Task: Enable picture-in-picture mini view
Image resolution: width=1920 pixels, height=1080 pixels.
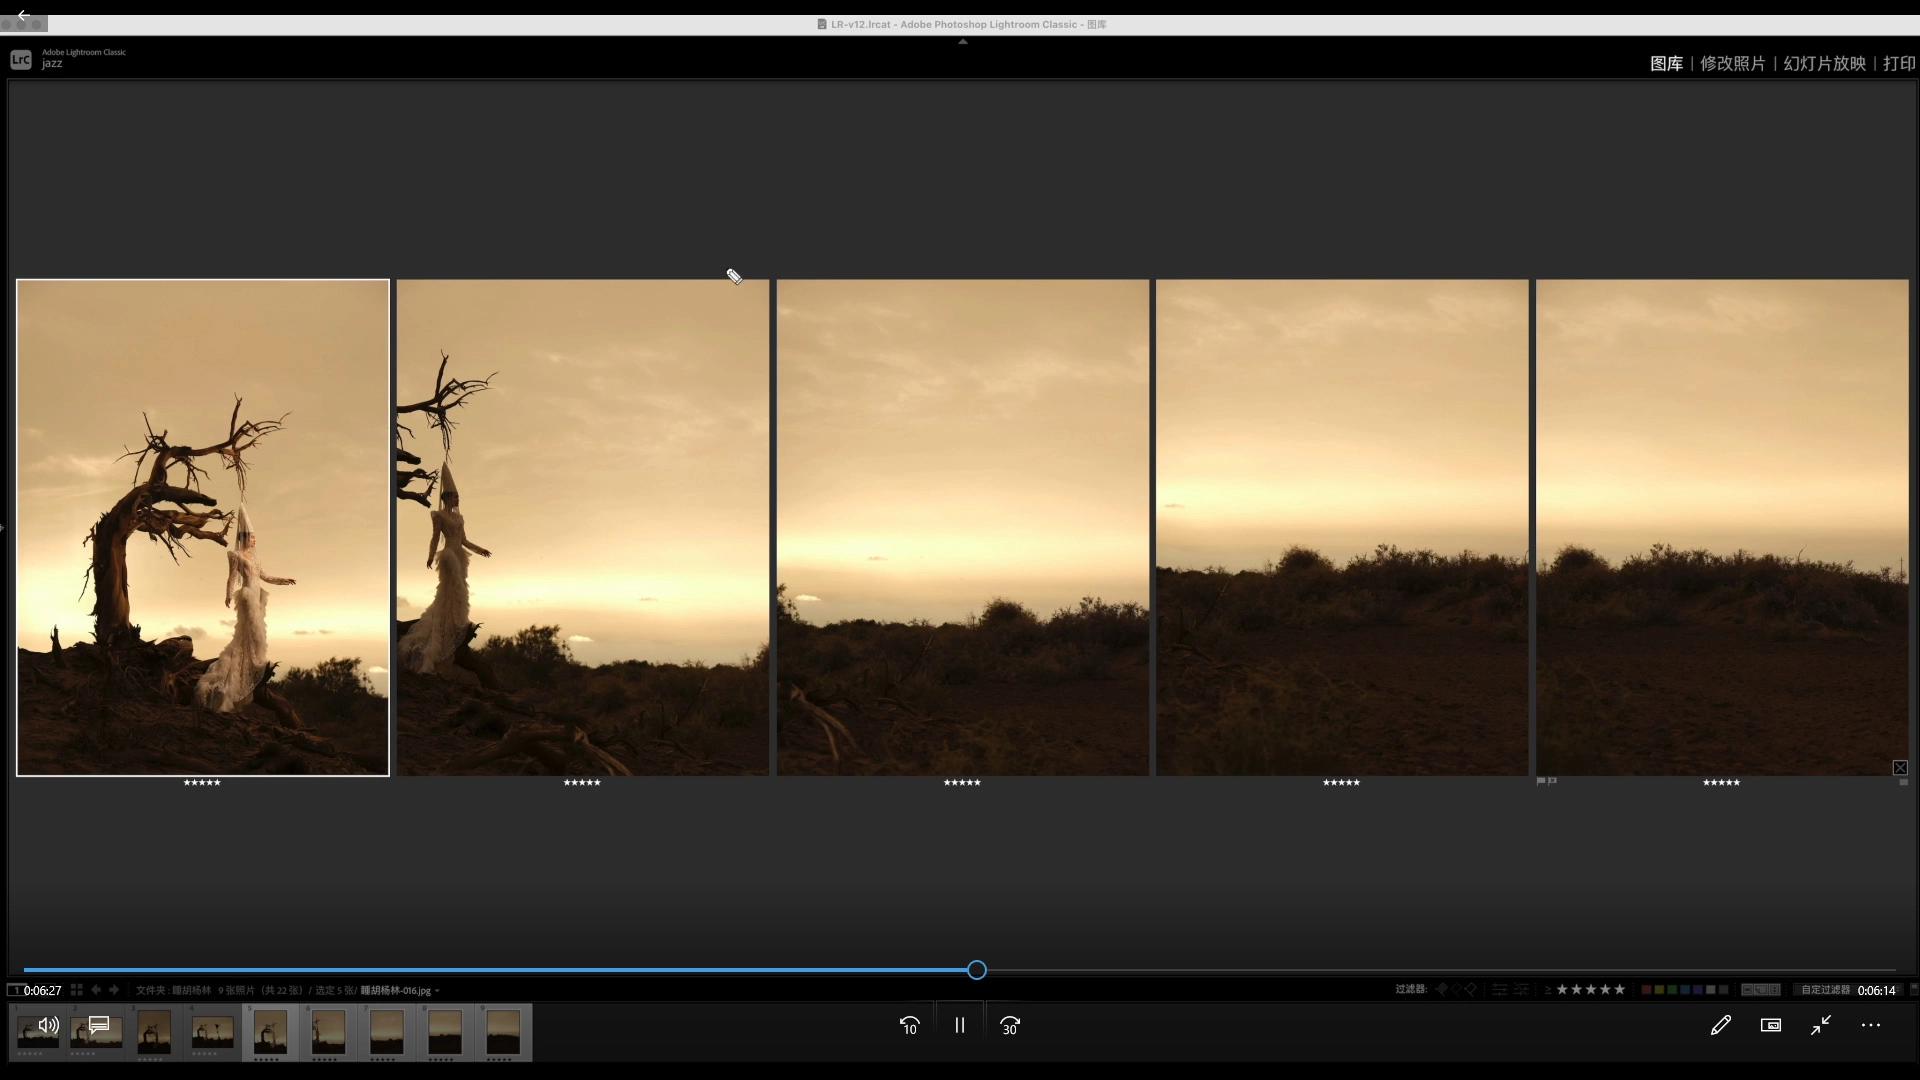Action: click(1771, 1026)
